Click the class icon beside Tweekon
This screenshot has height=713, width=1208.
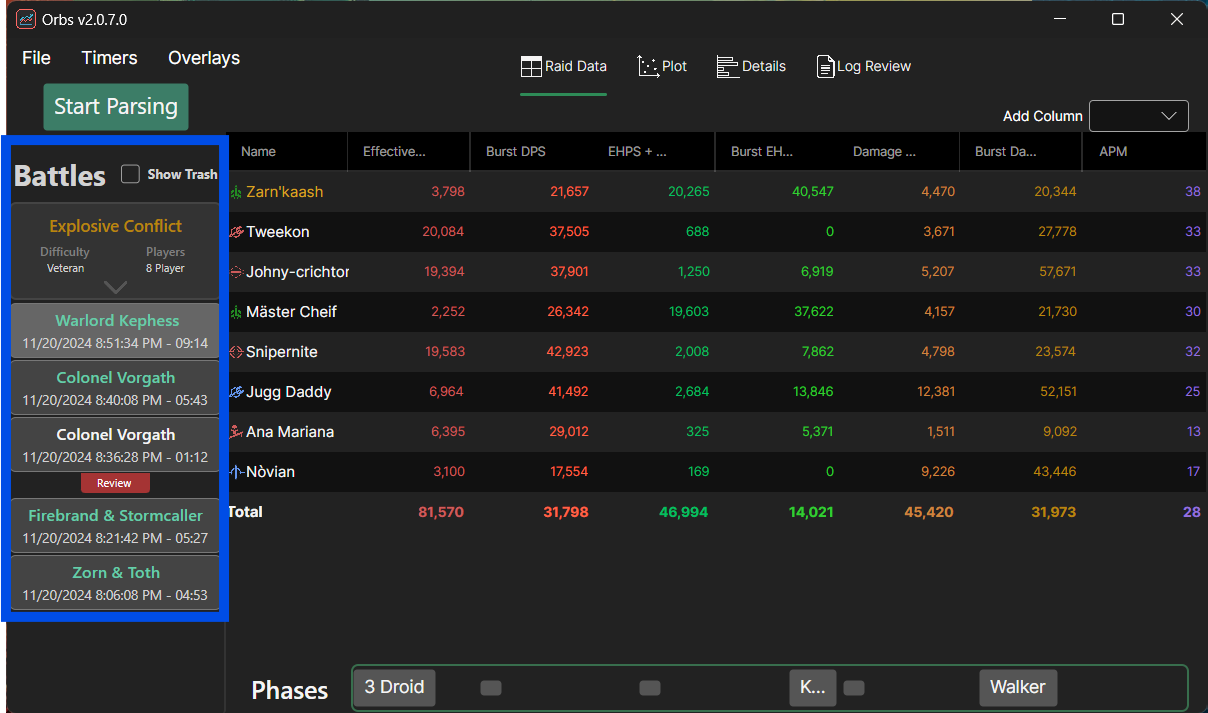236,232
